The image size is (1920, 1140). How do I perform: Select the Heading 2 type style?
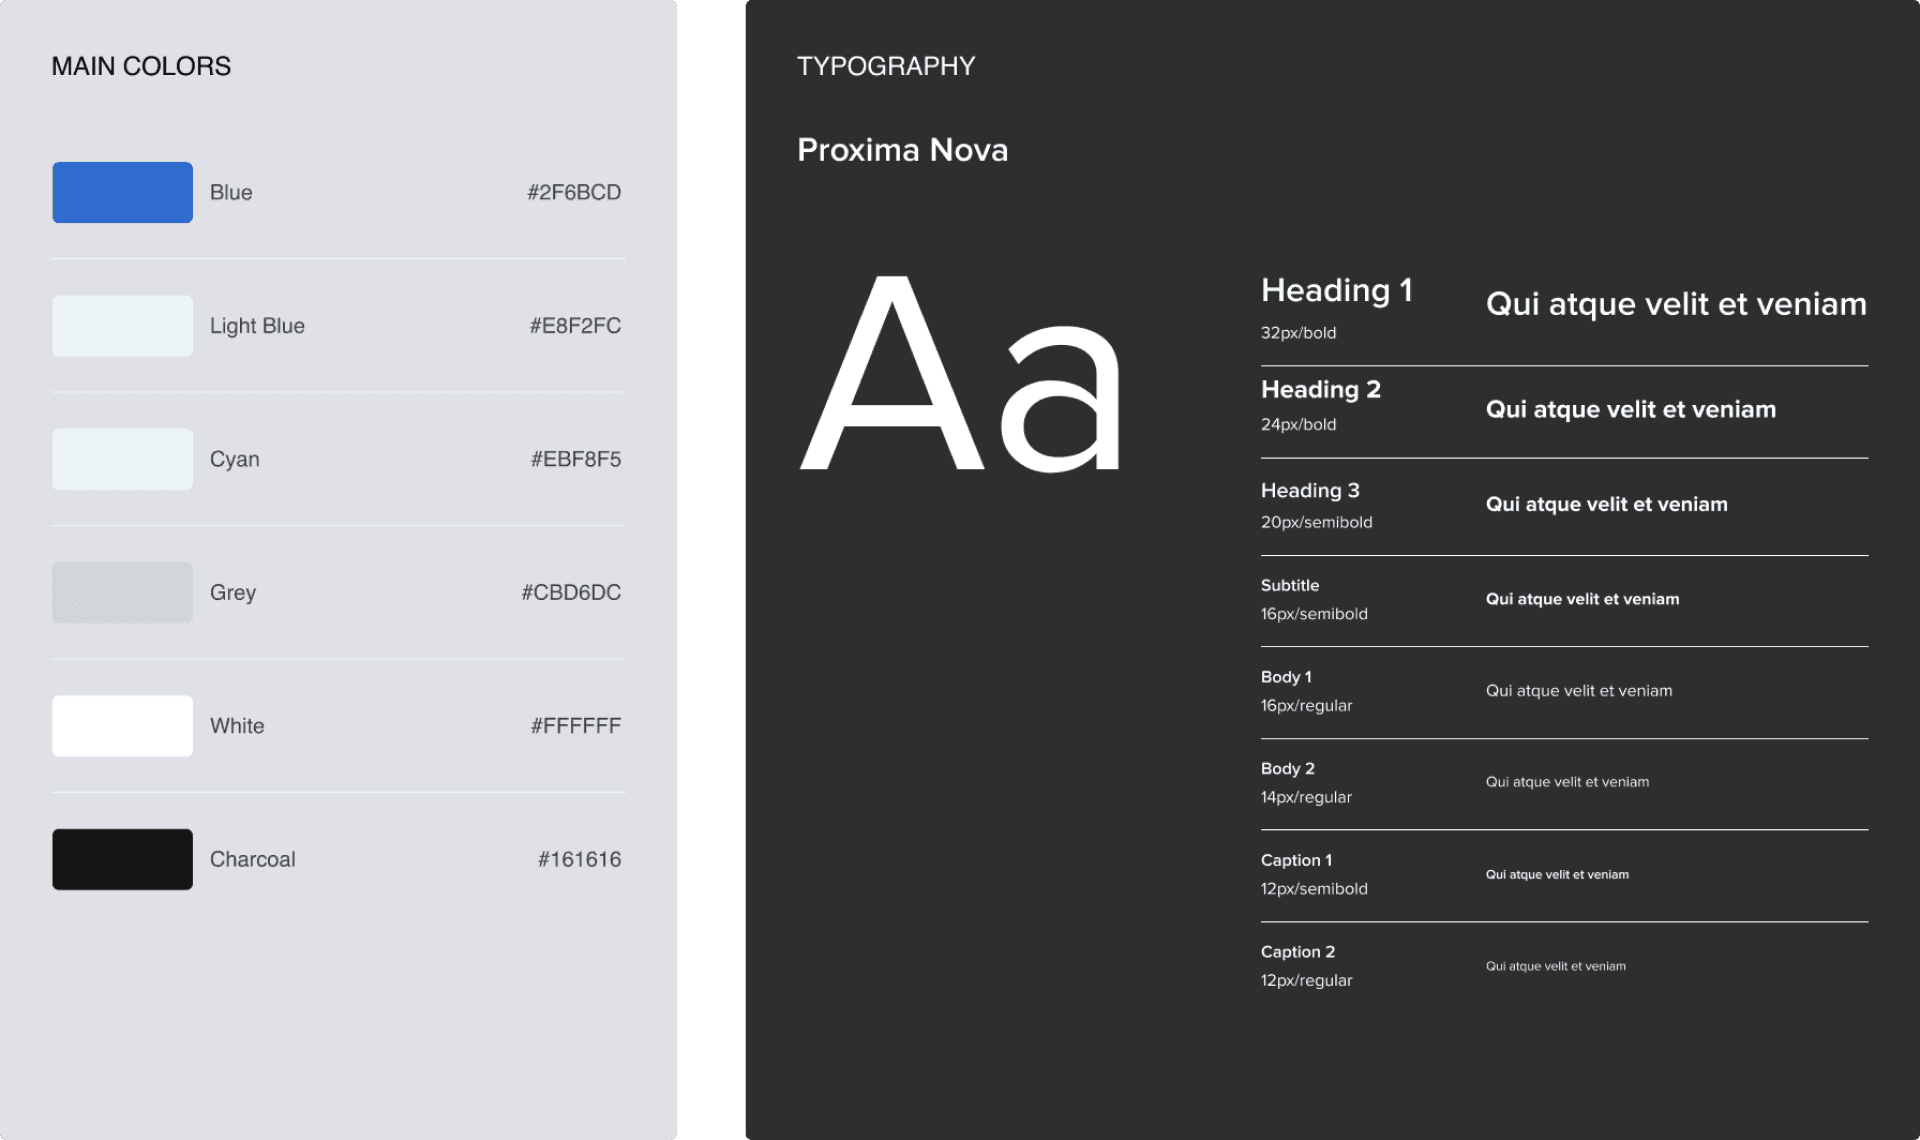1320,389
